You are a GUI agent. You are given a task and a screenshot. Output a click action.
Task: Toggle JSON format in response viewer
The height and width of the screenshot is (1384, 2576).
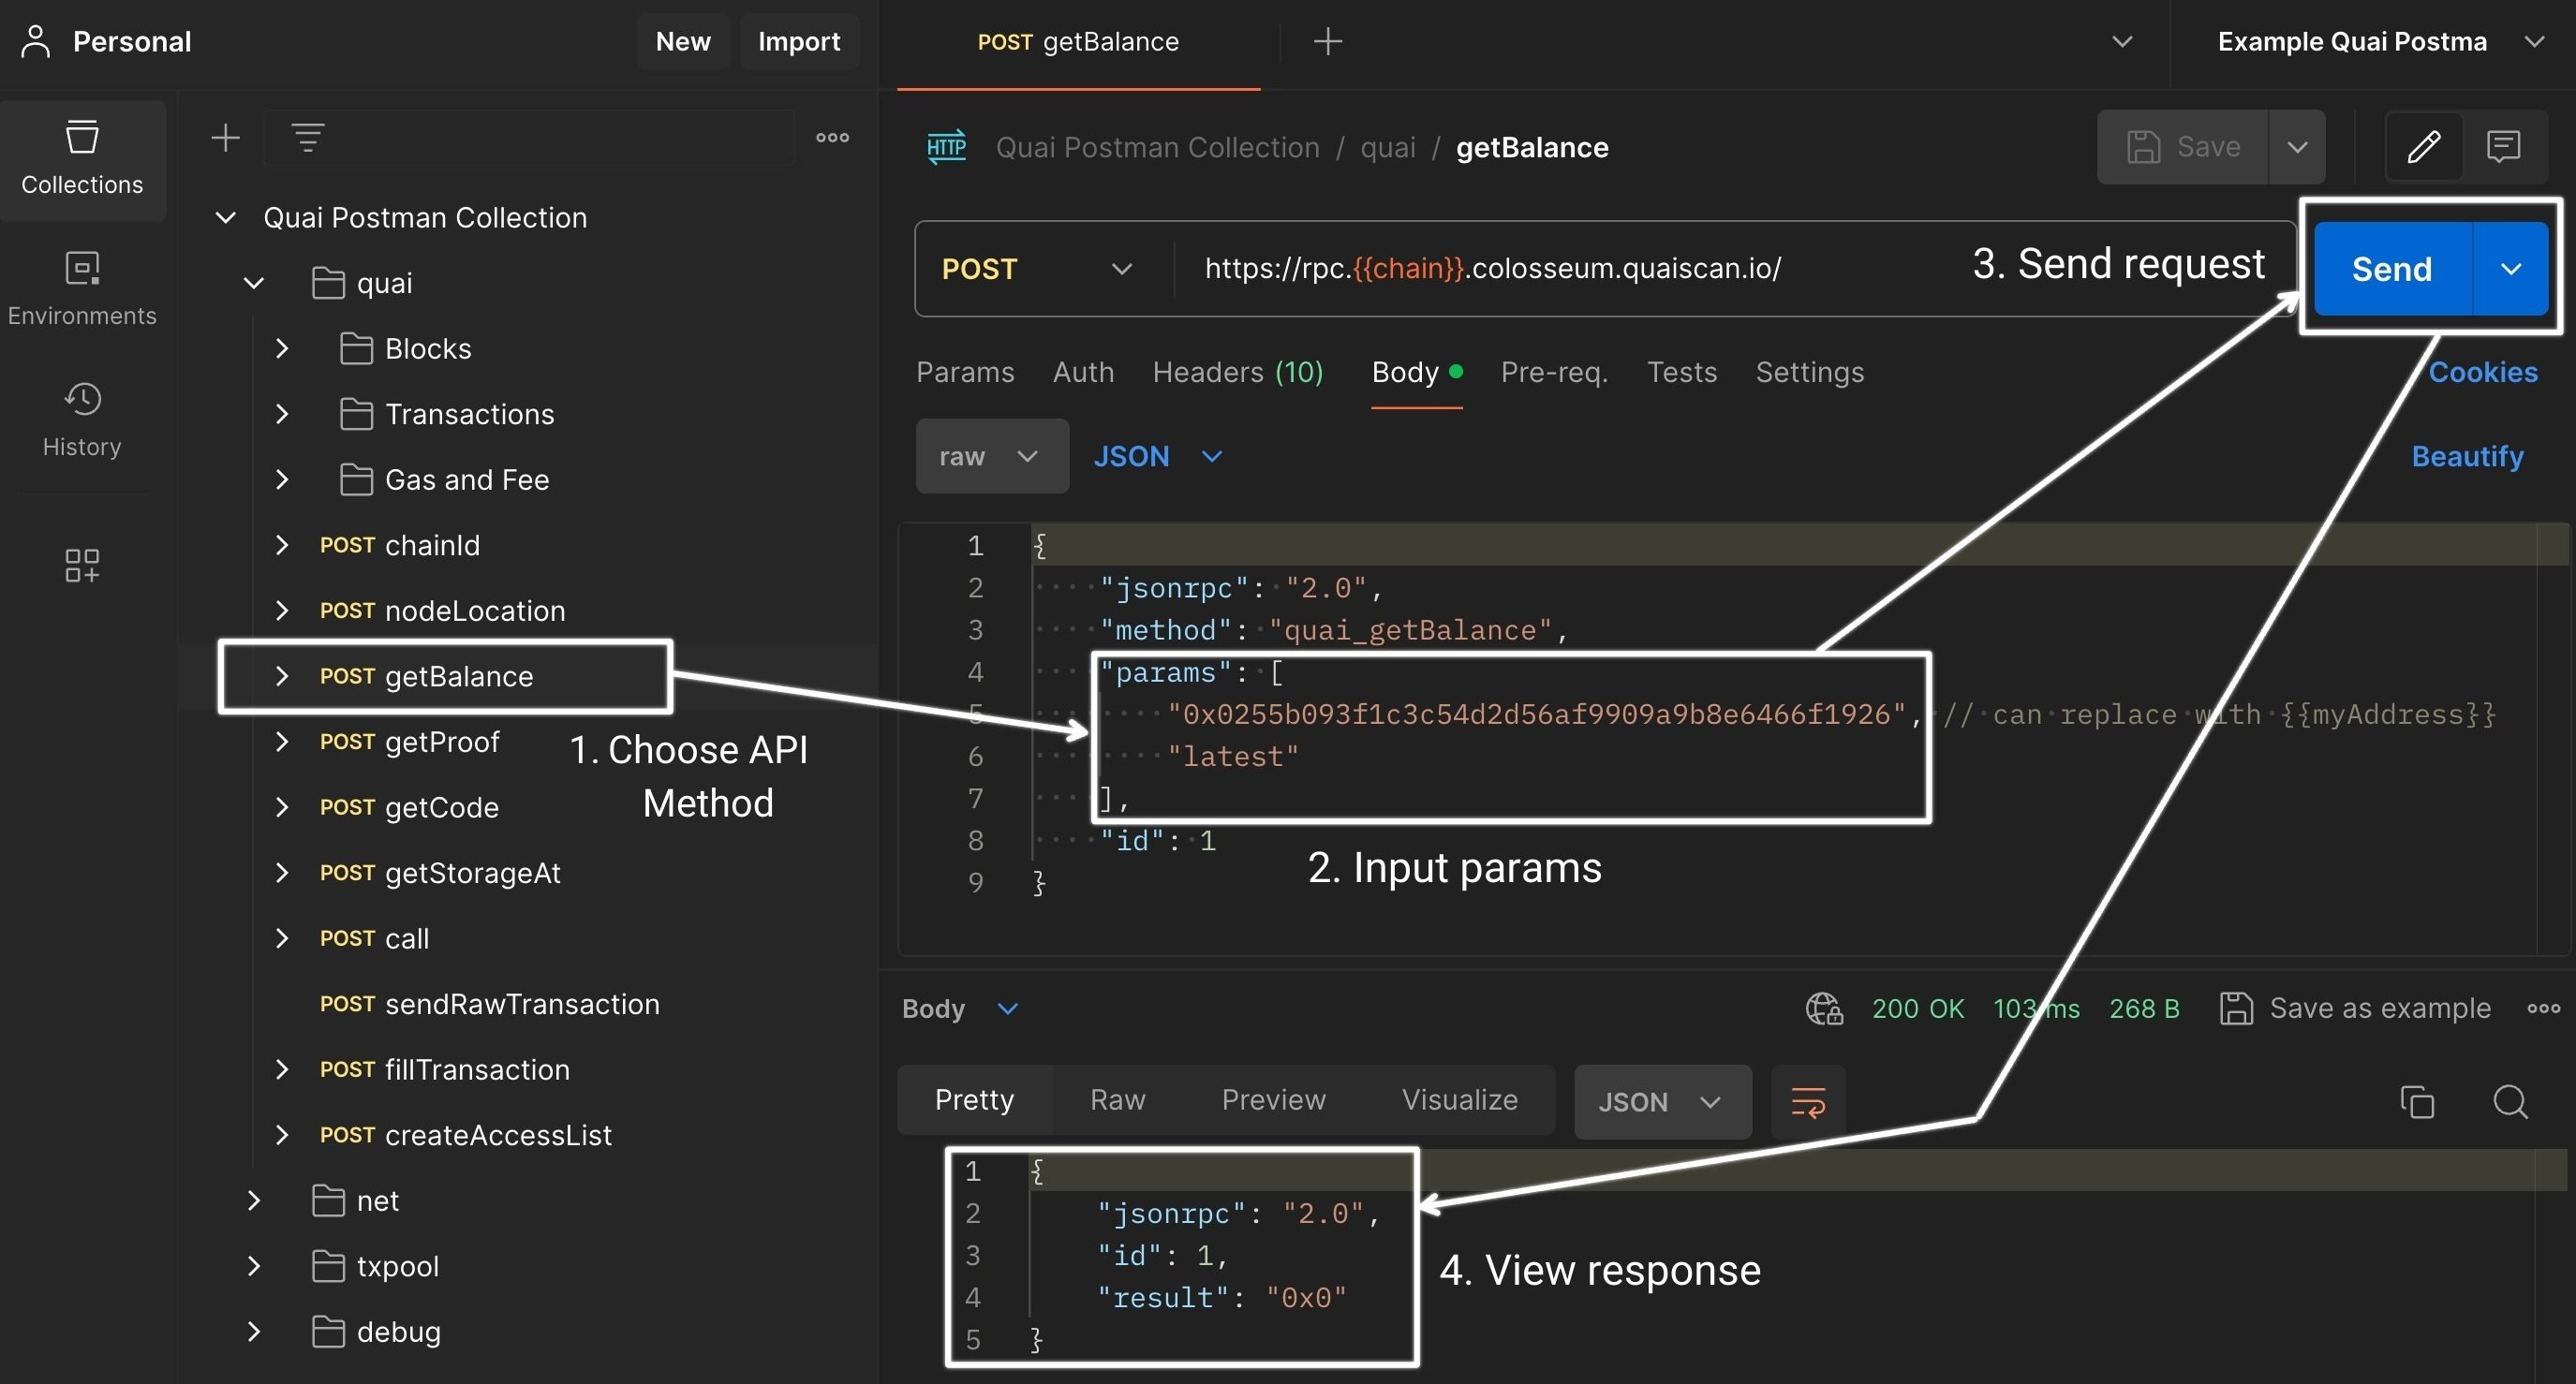(1662, 1099)
